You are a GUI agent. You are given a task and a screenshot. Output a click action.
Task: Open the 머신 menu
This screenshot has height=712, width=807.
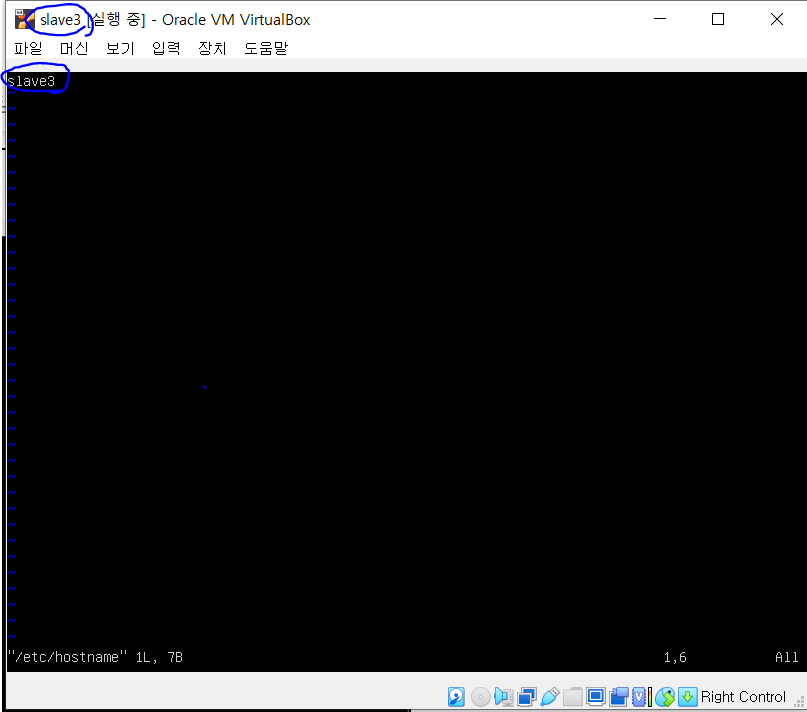[x=74, y=48]
